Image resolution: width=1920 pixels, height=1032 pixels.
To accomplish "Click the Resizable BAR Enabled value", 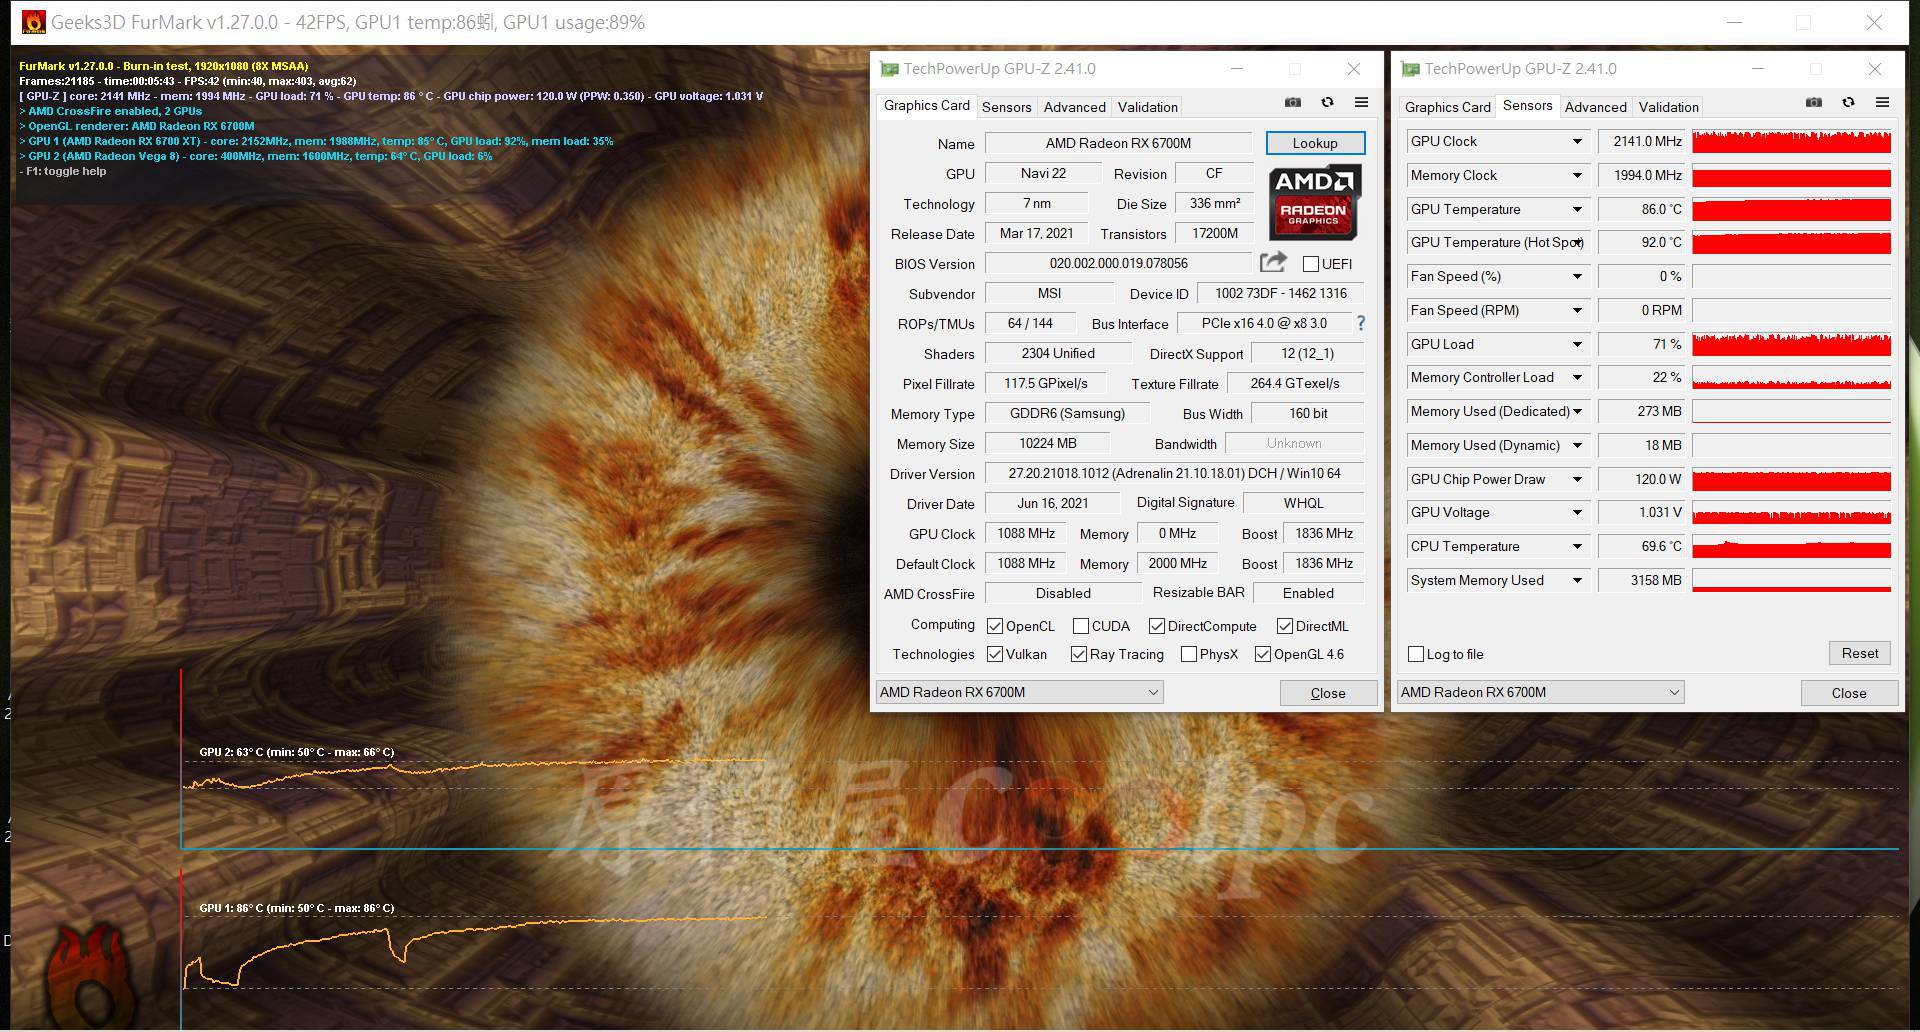I will pyautogui.click(x=1308, y=593).
